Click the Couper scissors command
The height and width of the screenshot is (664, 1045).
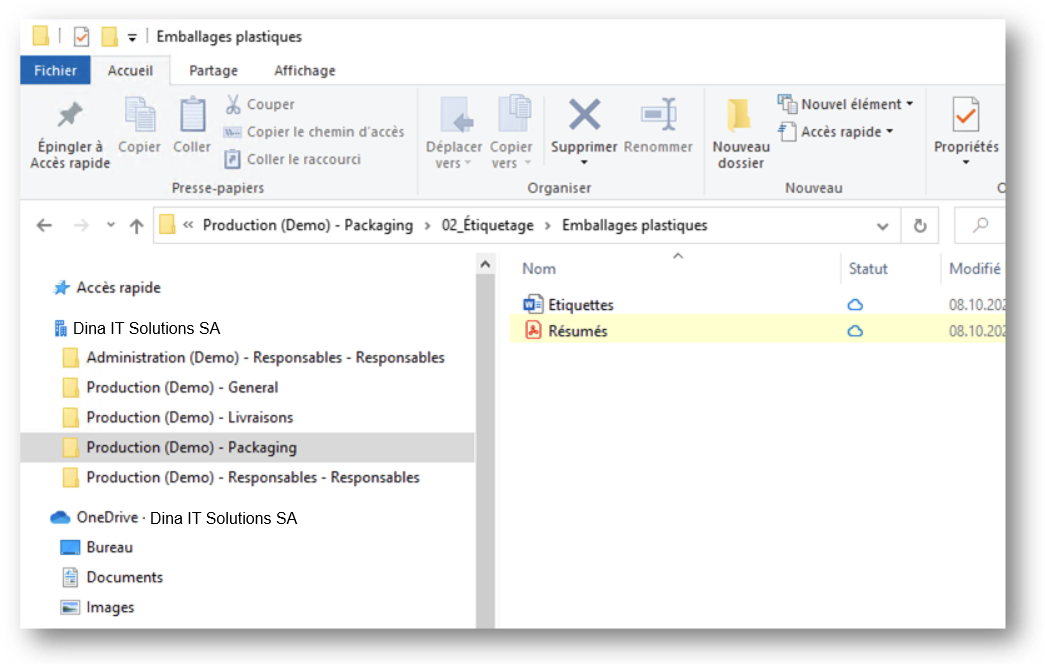coord(261,104)
